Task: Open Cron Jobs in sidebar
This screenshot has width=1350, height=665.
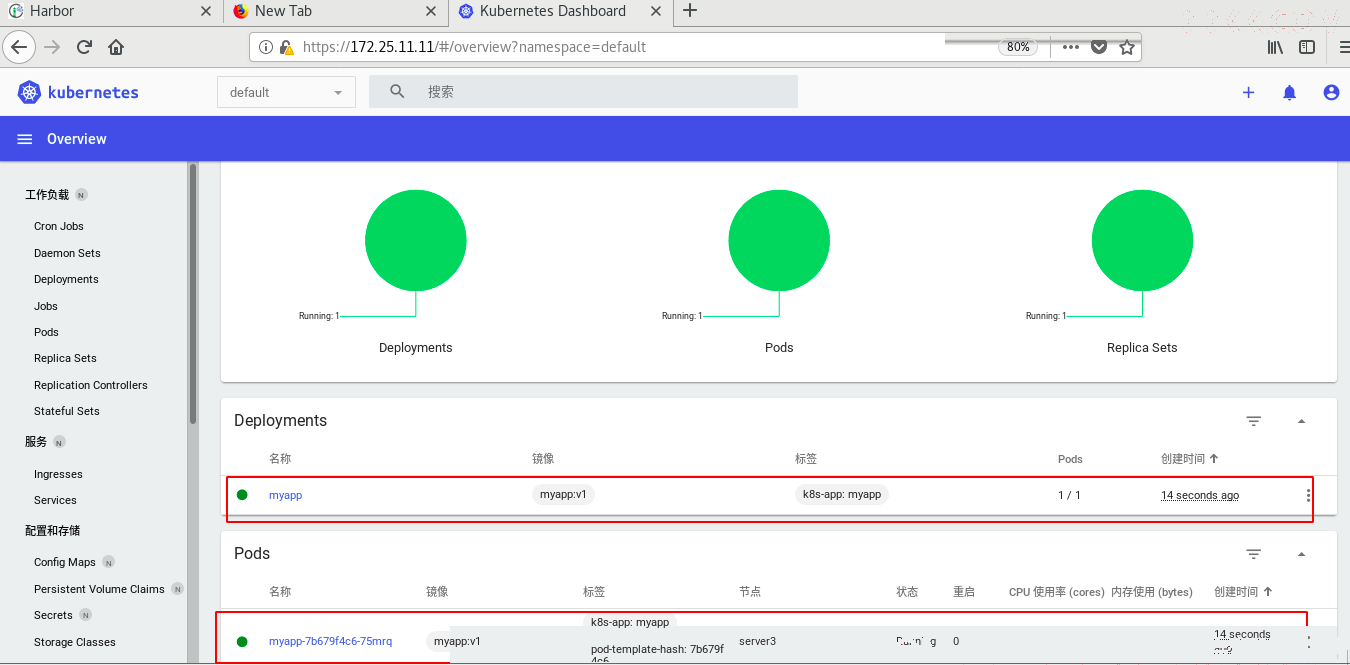Action: click(x=59, y=227)
